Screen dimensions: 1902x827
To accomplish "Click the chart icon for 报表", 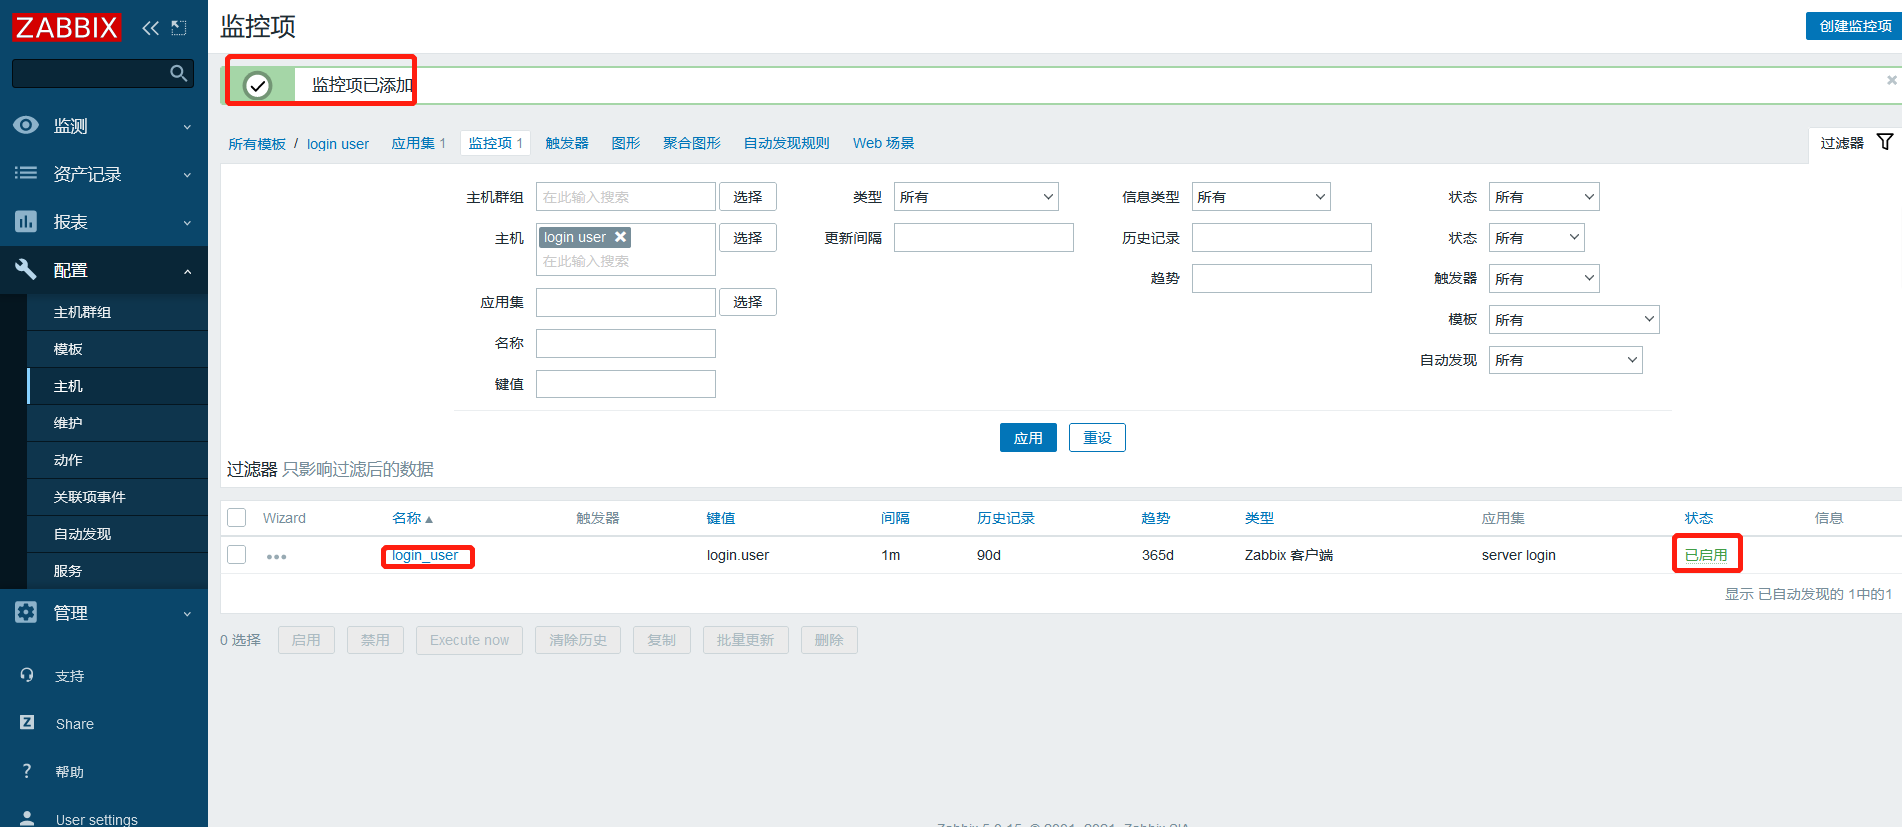I will click(26, 221).
